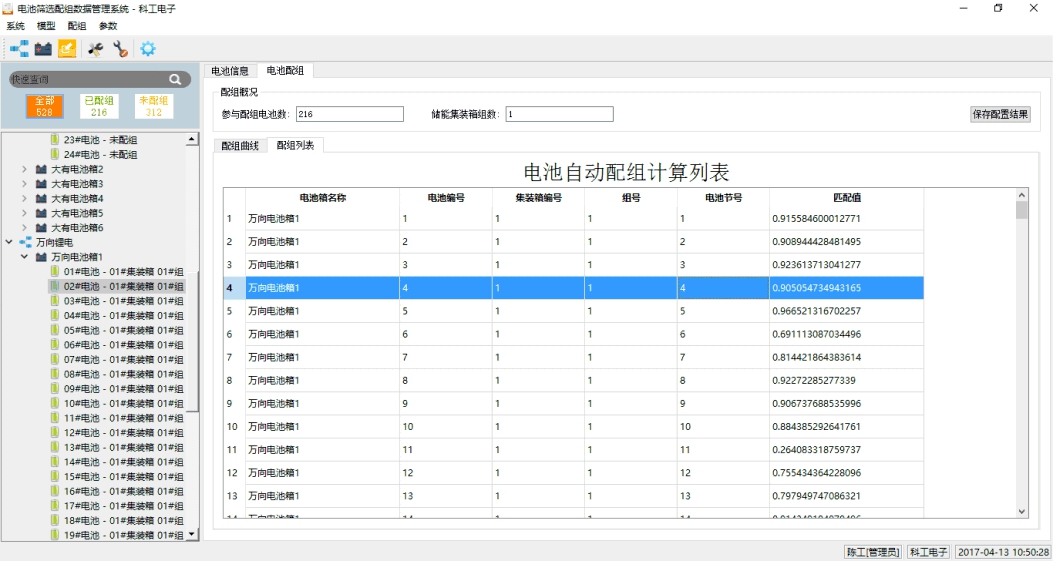Click the battery box toolbar icon
1053x561 pixels.
[x=44, y=48]
